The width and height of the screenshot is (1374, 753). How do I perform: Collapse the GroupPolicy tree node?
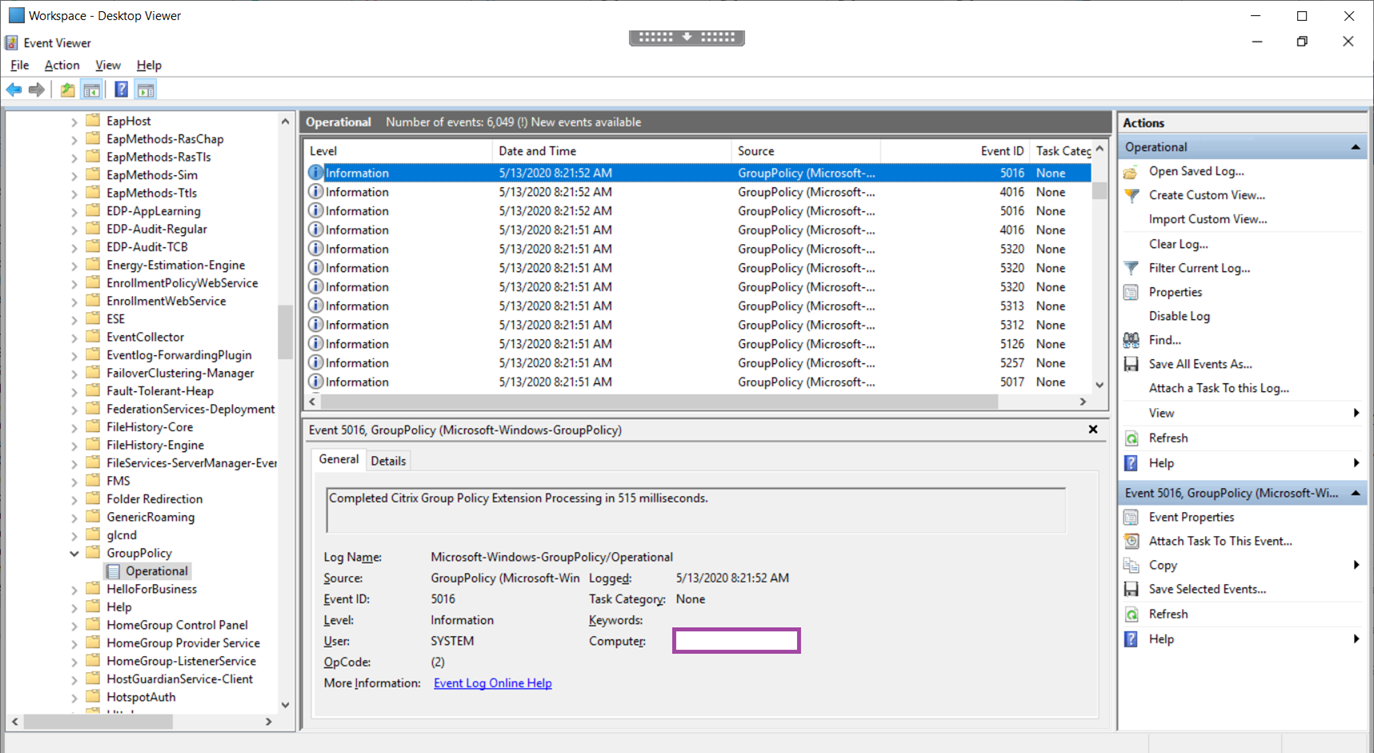tap(74, 553)
